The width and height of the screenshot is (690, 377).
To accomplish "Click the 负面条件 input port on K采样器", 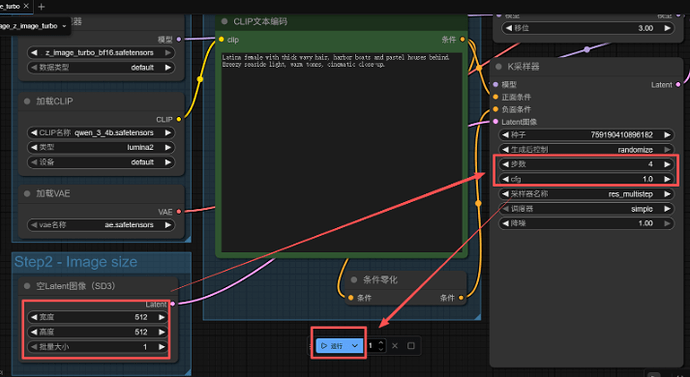I will point(496,109).
